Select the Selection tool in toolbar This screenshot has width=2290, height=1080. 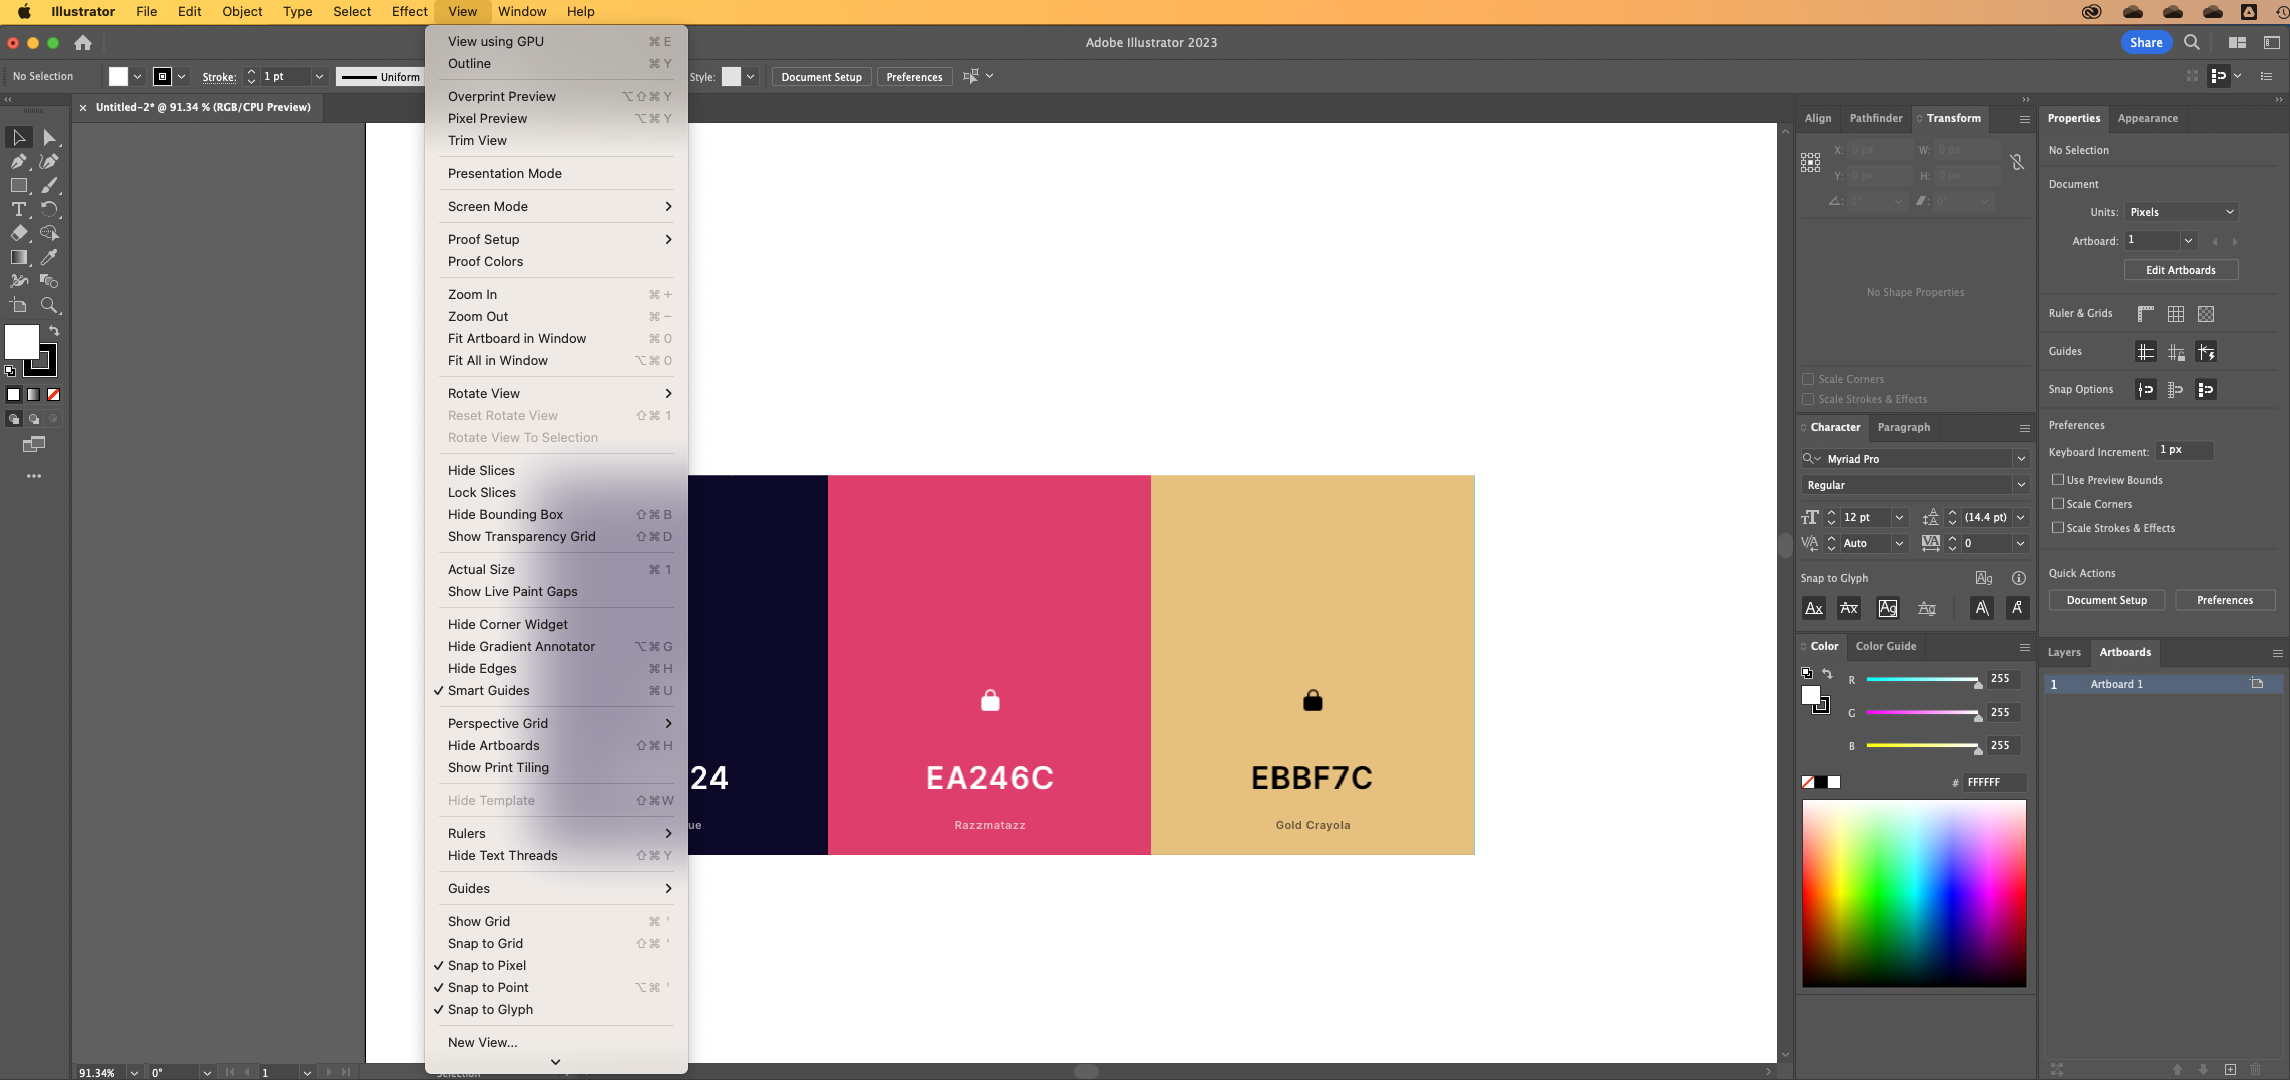(x=19, y=136)
